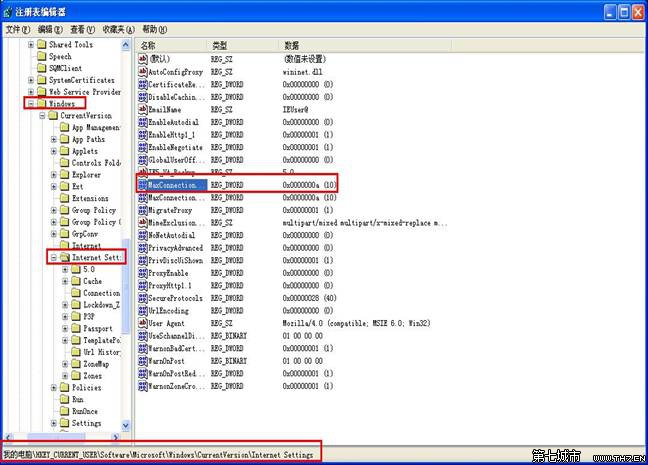Image resolution: width=648 pixels, height=465 pixels.
Task: Open the 文件(F) menu
Action: [17, 29]
